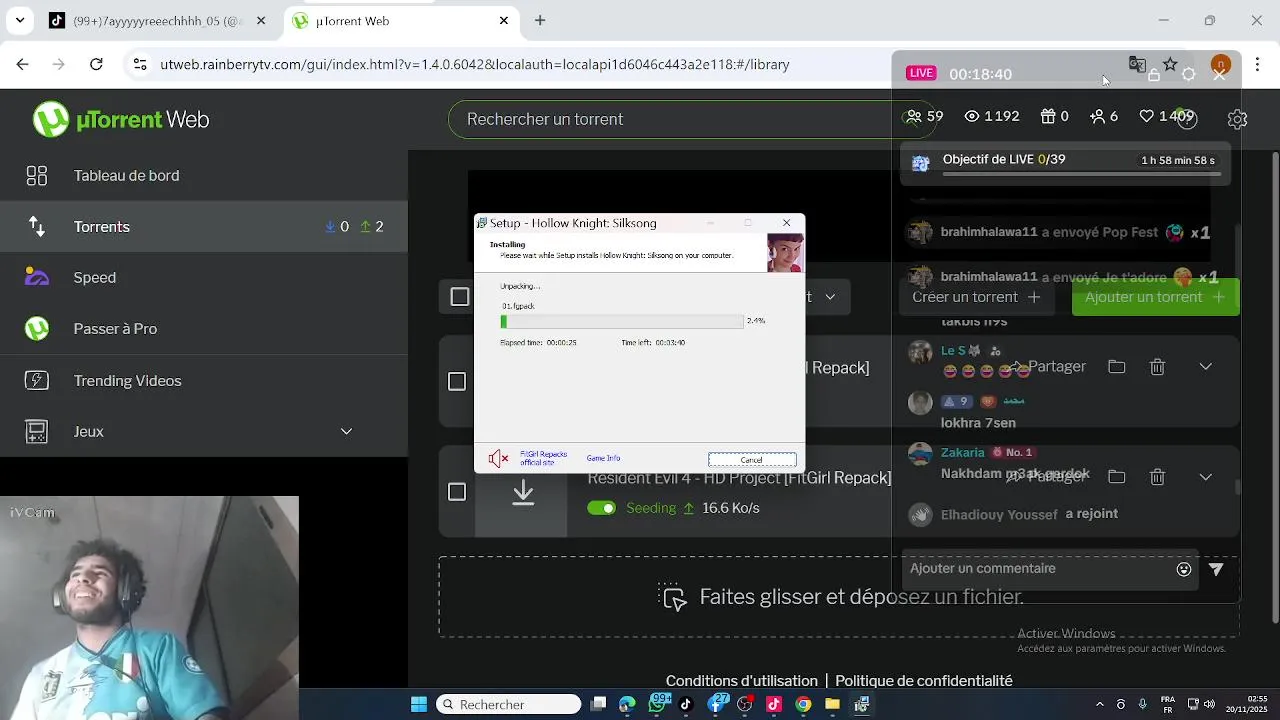Click the new followers icon showing 6
This screenshot has width=1280, height=720.
pos(1097,117)
